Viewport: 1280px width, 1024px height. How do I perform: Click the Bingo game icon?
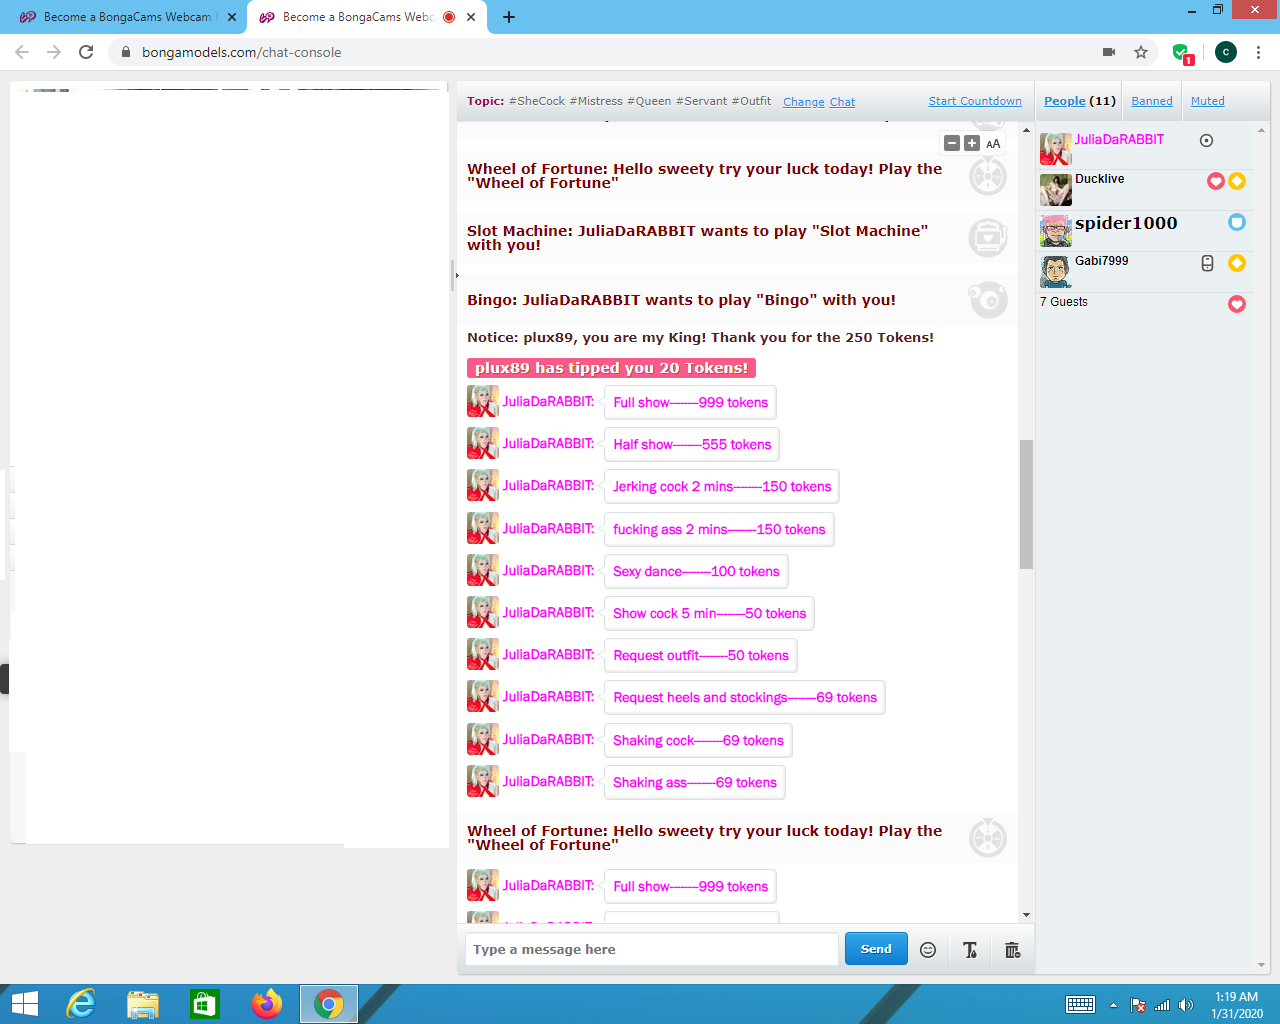987,300
